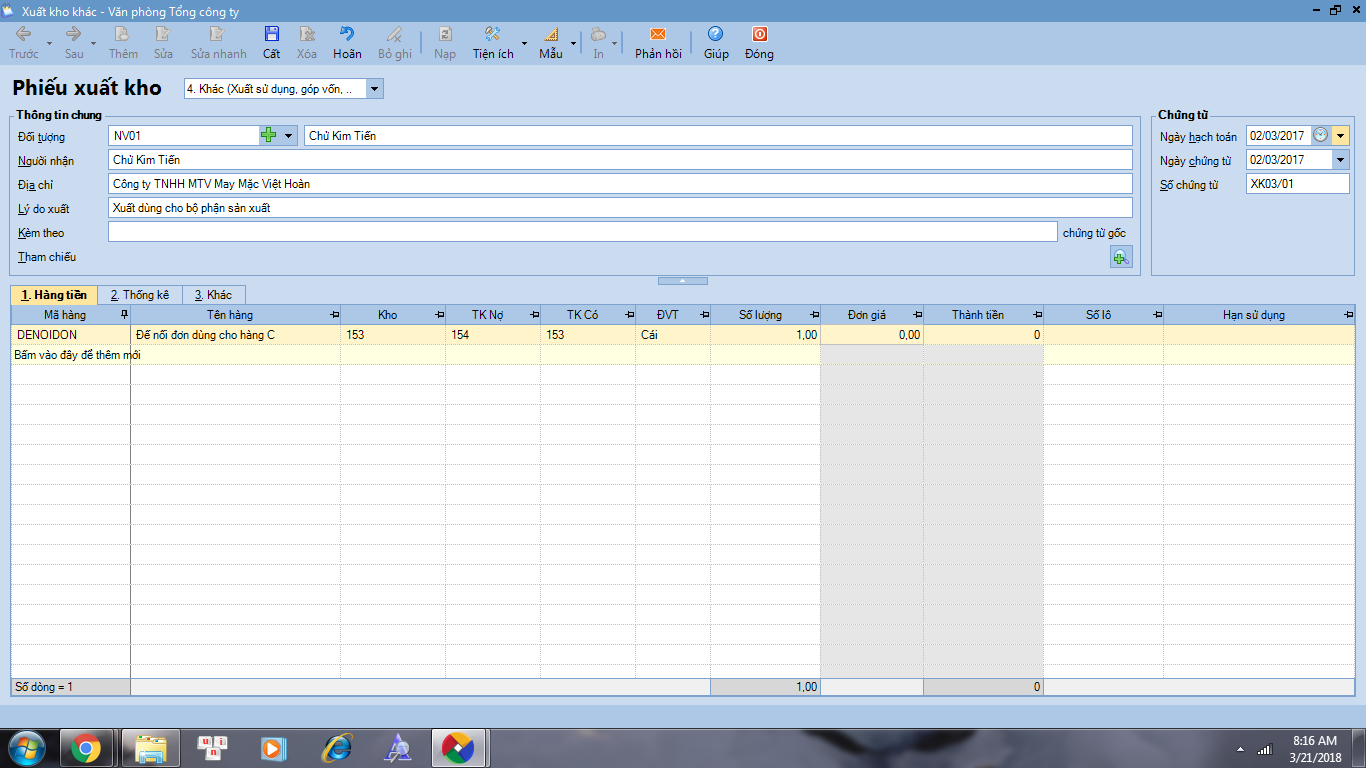This screenshot has width=1366, height=768.
Task: Open Ngày hạch toán date dropdown
Action: pyautogui.click(x=1340, y=135)
